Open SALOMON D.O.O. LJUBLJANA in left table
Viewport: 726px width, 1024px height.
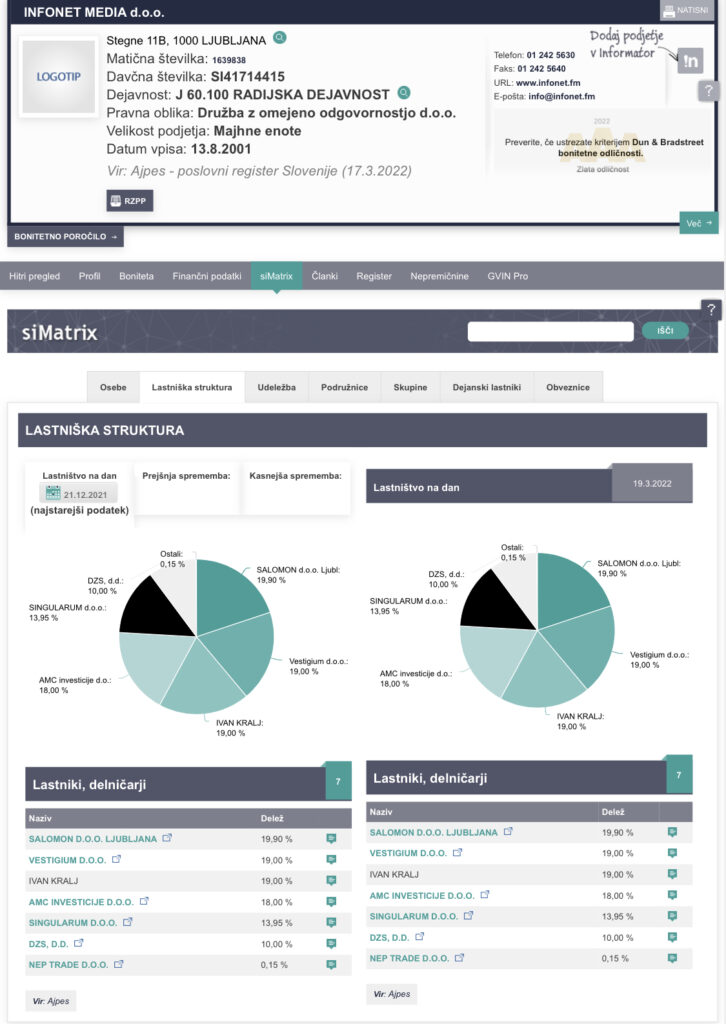coord(93,839)
